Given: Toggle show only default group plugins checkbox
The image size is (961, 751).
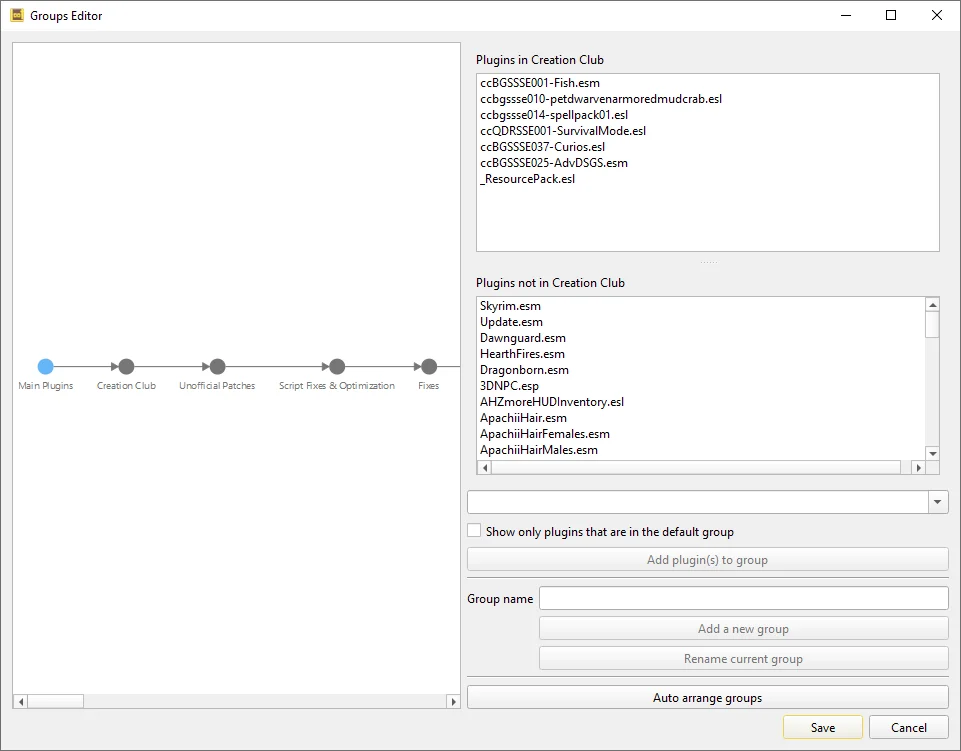Looking at the screenshot, I should pos(474,531).
